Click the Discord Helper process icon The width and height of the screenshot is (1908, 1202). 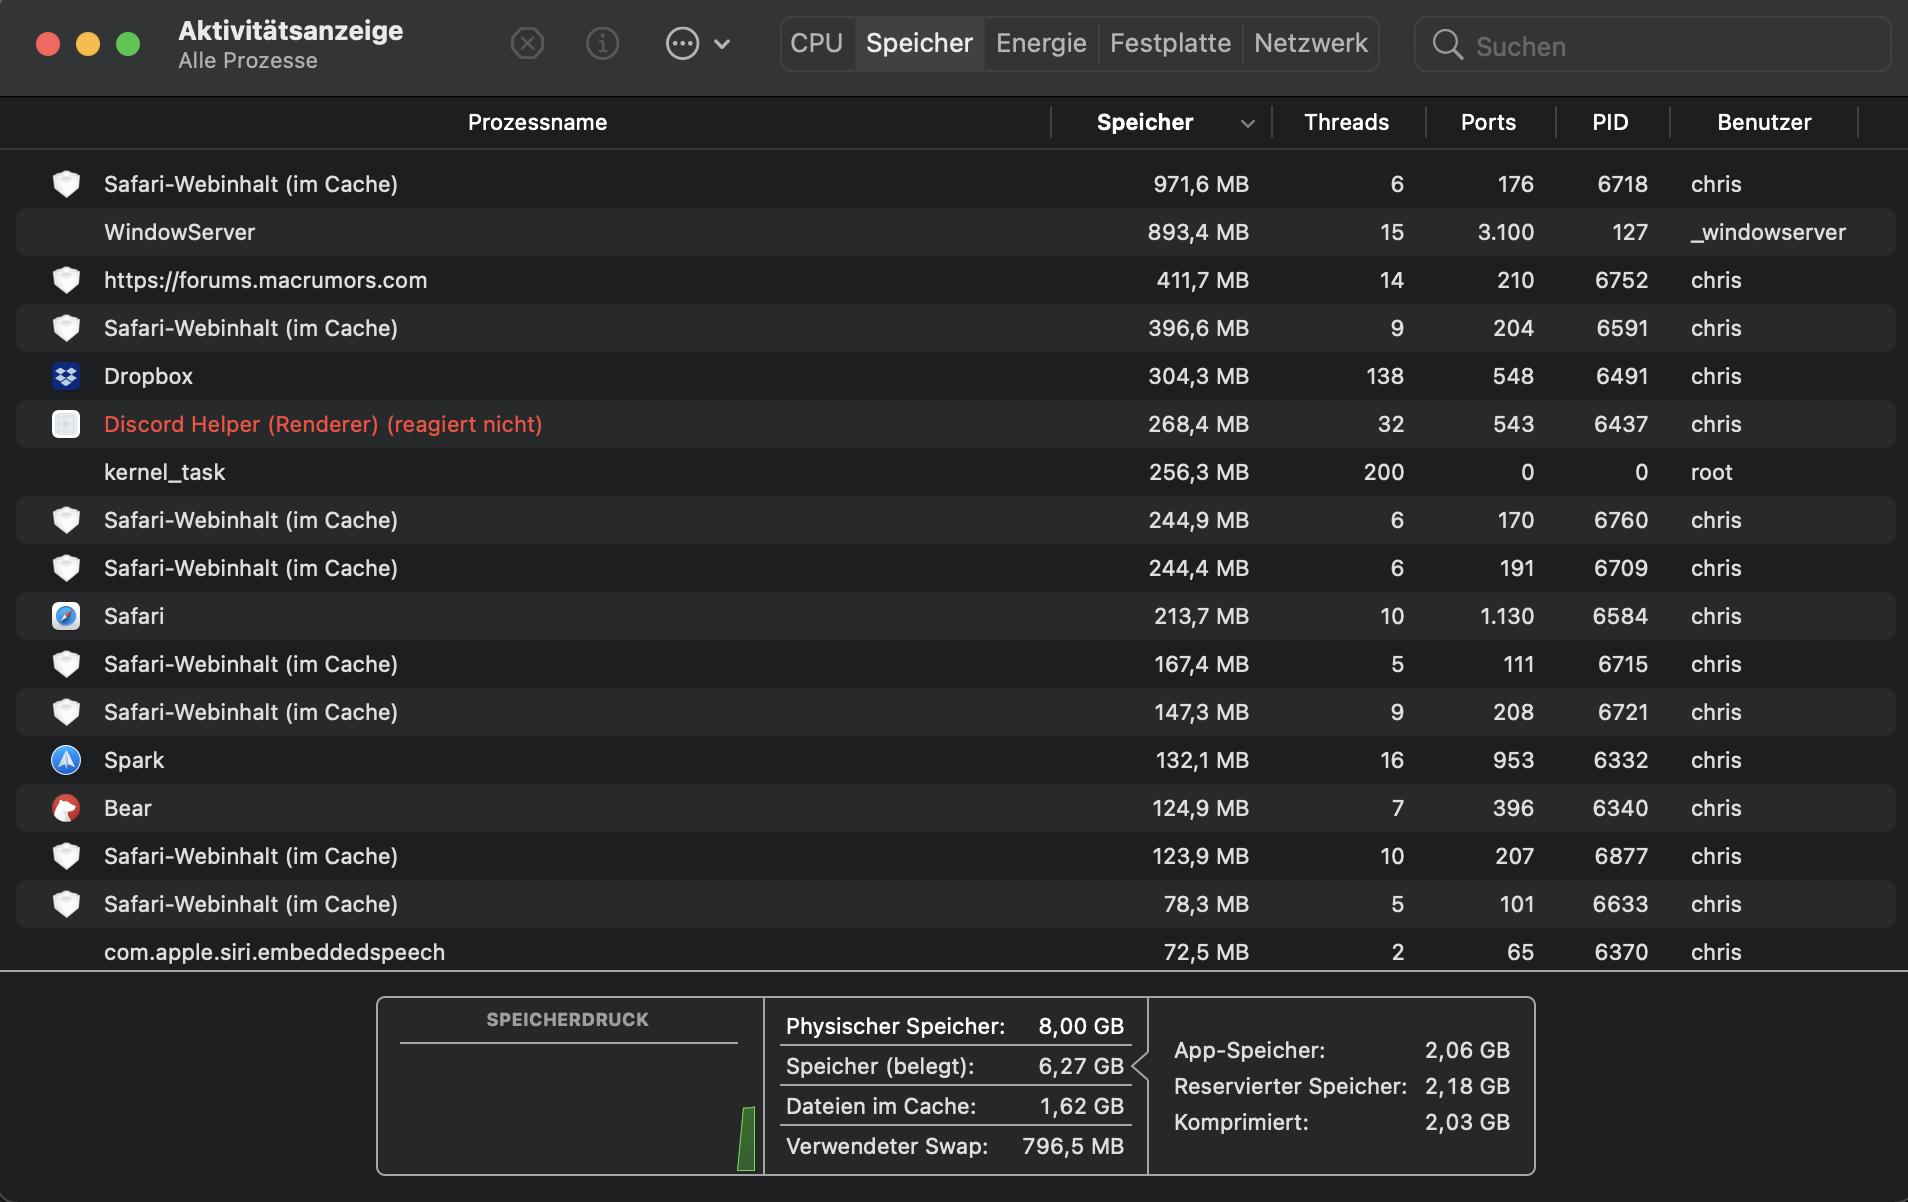66,424
